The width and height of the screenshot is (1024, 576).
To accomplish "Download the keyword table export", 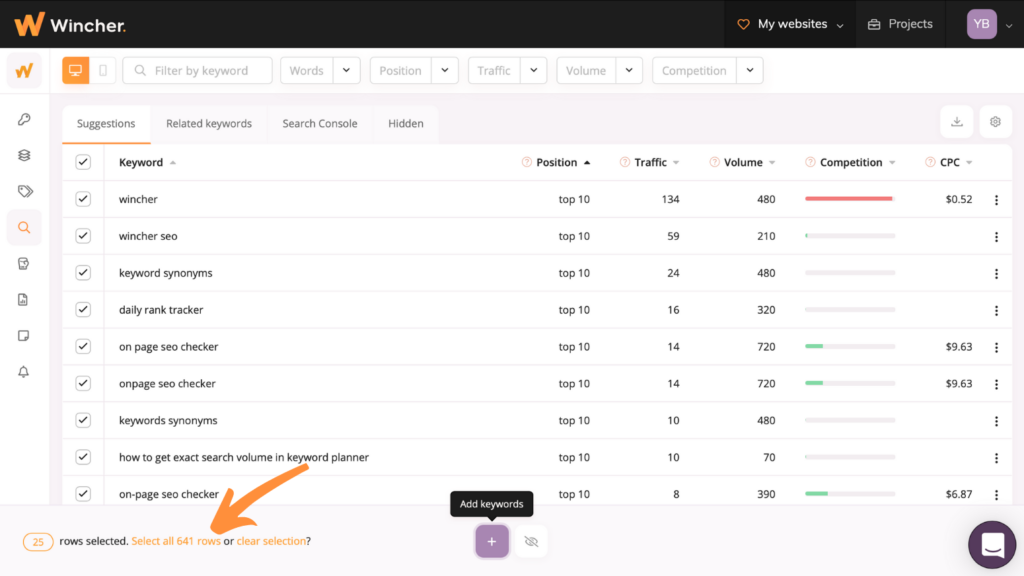I will click(x=957, y=122).
